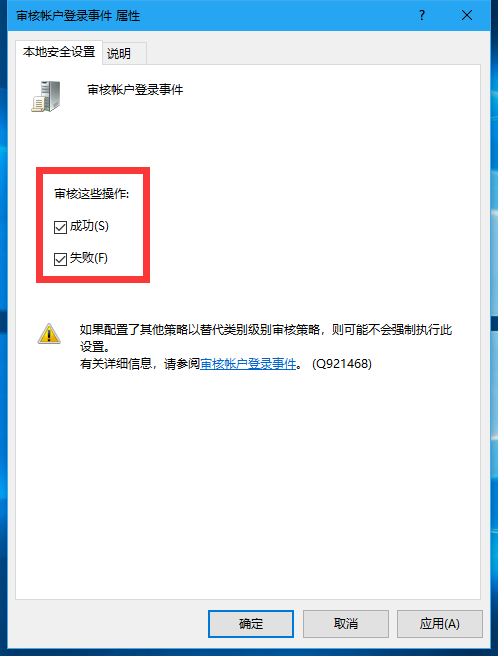Open the 审核帐户登录事件 hyperlink
The width and height of the screenshot is (498, 656).
tap(248, 364)
